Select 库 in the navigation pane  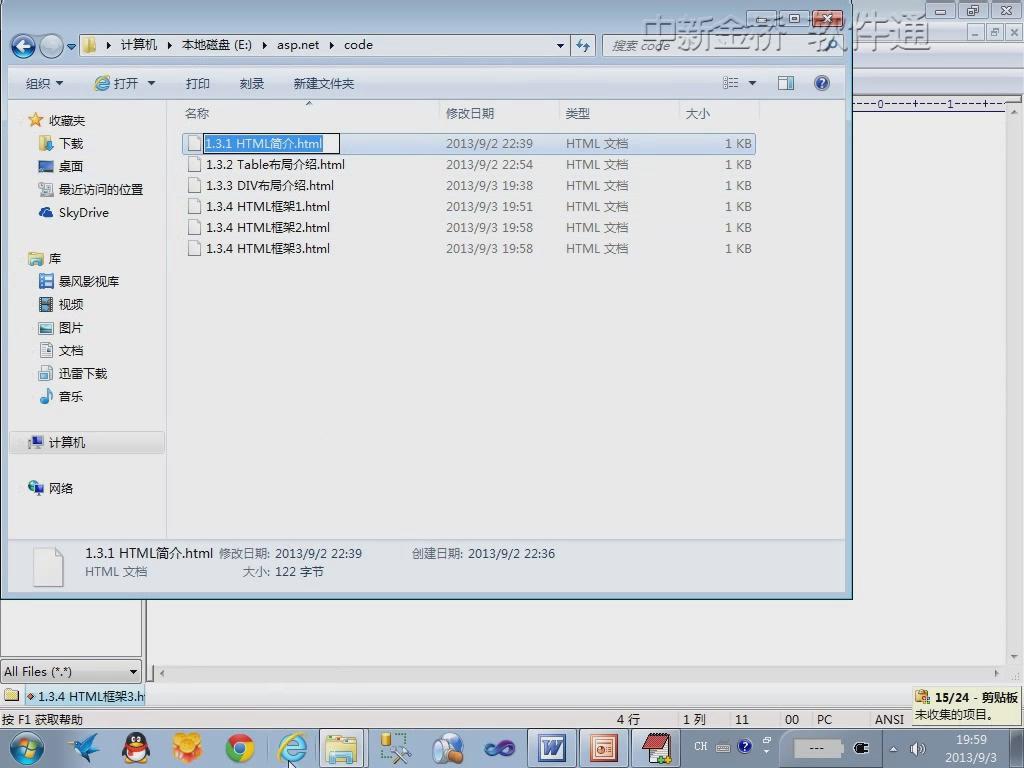(x=55, y=259)
